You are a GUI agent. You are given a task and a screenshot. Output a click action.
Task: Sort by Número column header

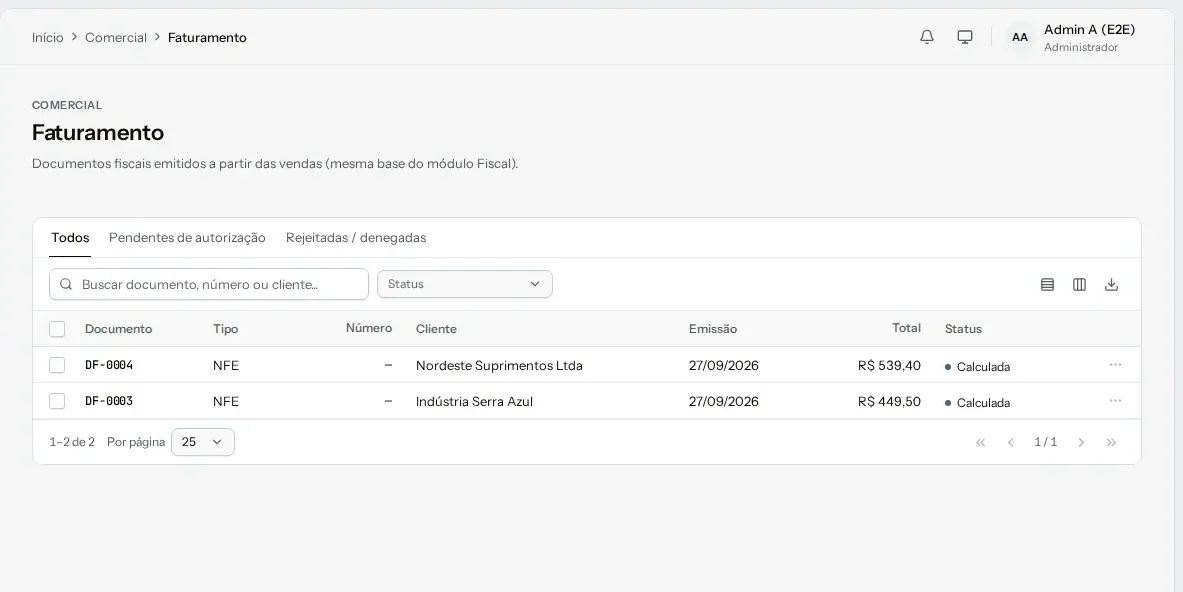(x=369, y=328)
